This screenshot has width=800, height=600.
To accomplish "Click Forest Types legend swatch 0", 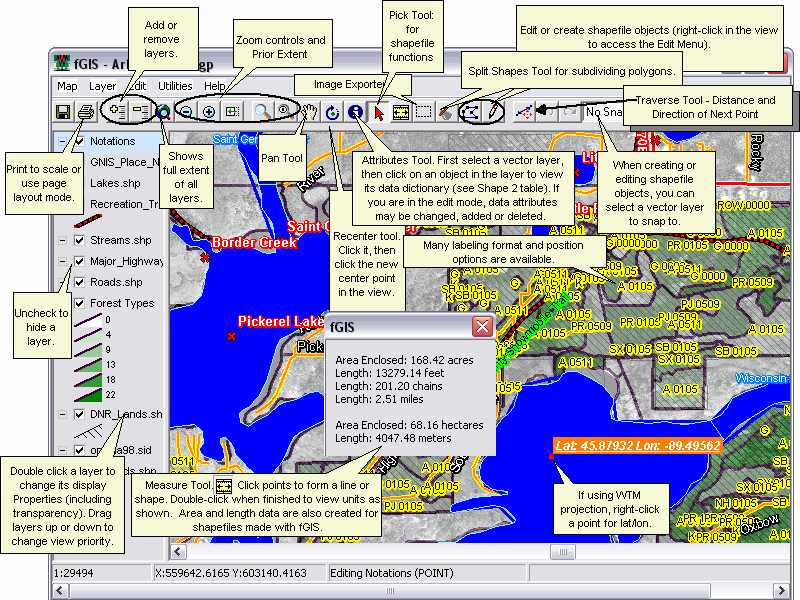I will pyautogui.click(x=88, y=320).
